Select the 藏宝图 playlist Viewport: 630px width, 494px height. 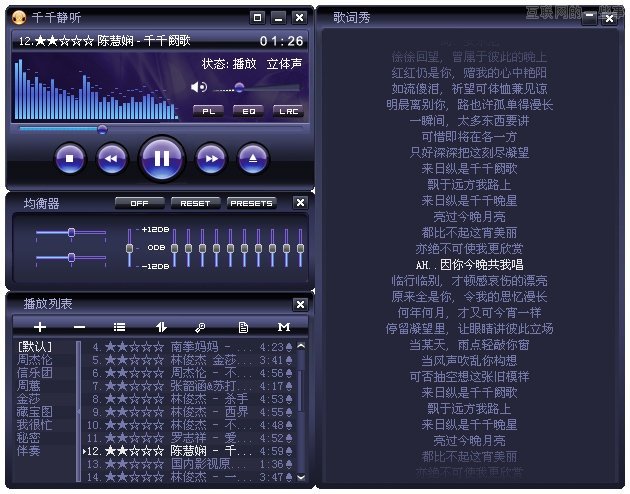(35, 411)
